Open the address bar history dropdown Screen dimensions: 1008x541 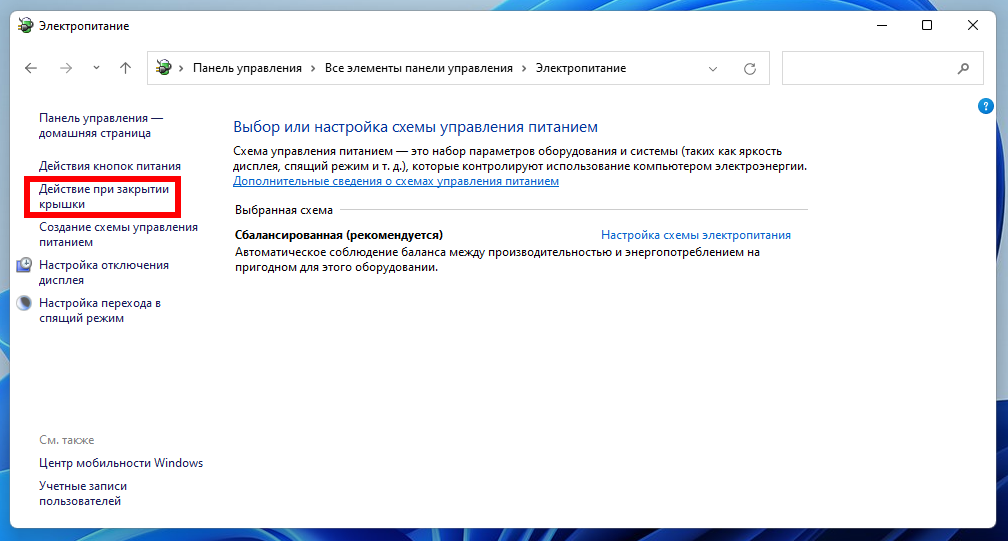(x=713, y=69)
